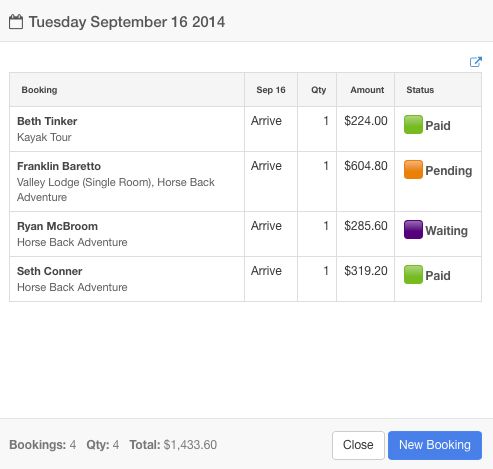Screen dimensions: 493x469
Task: Close the day bookings dialog
Action: [358, 445]
